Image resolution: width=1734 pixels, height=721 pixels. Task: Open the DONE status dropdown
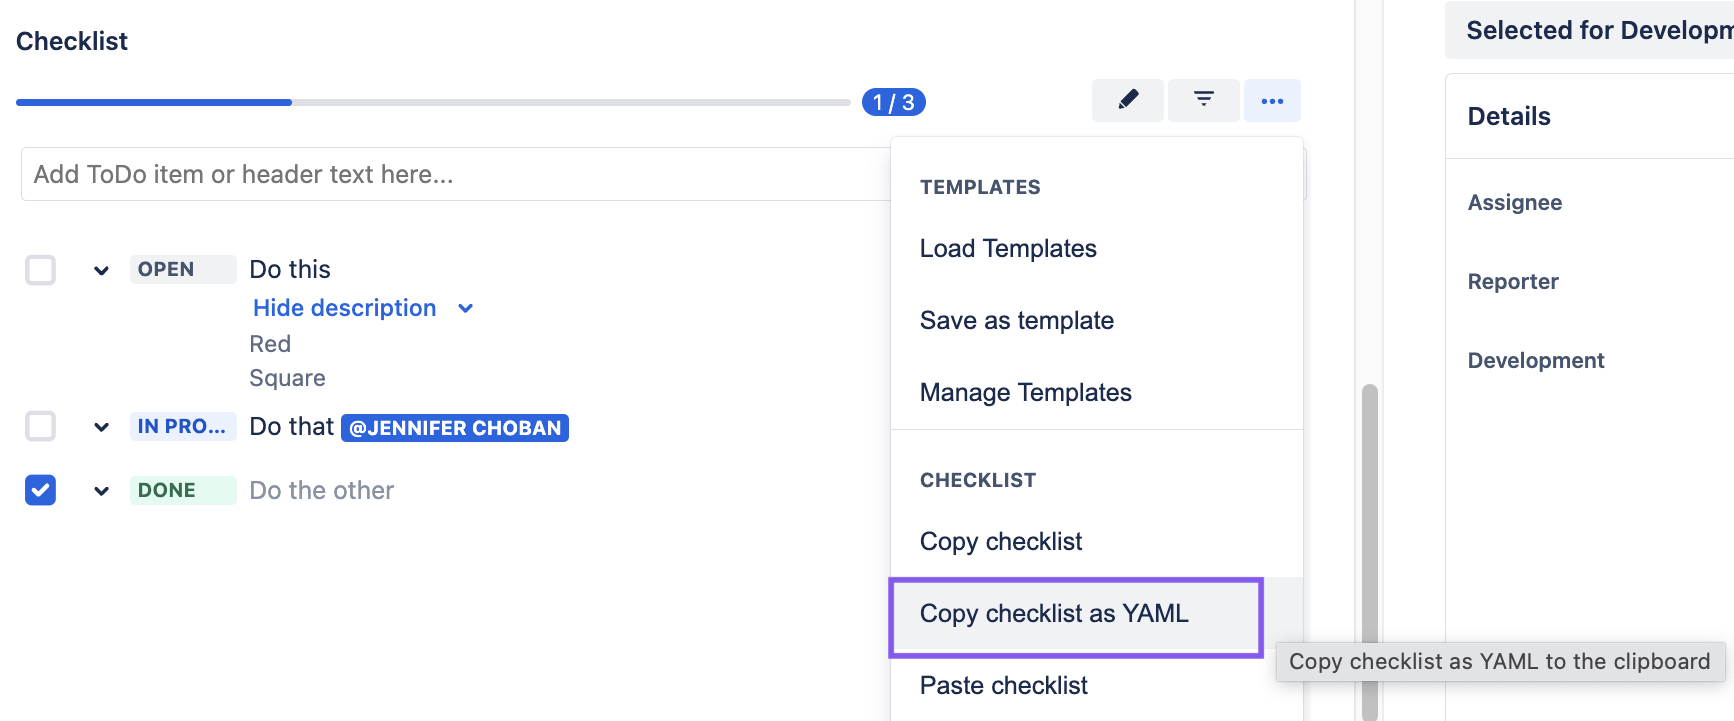[183, 490]
